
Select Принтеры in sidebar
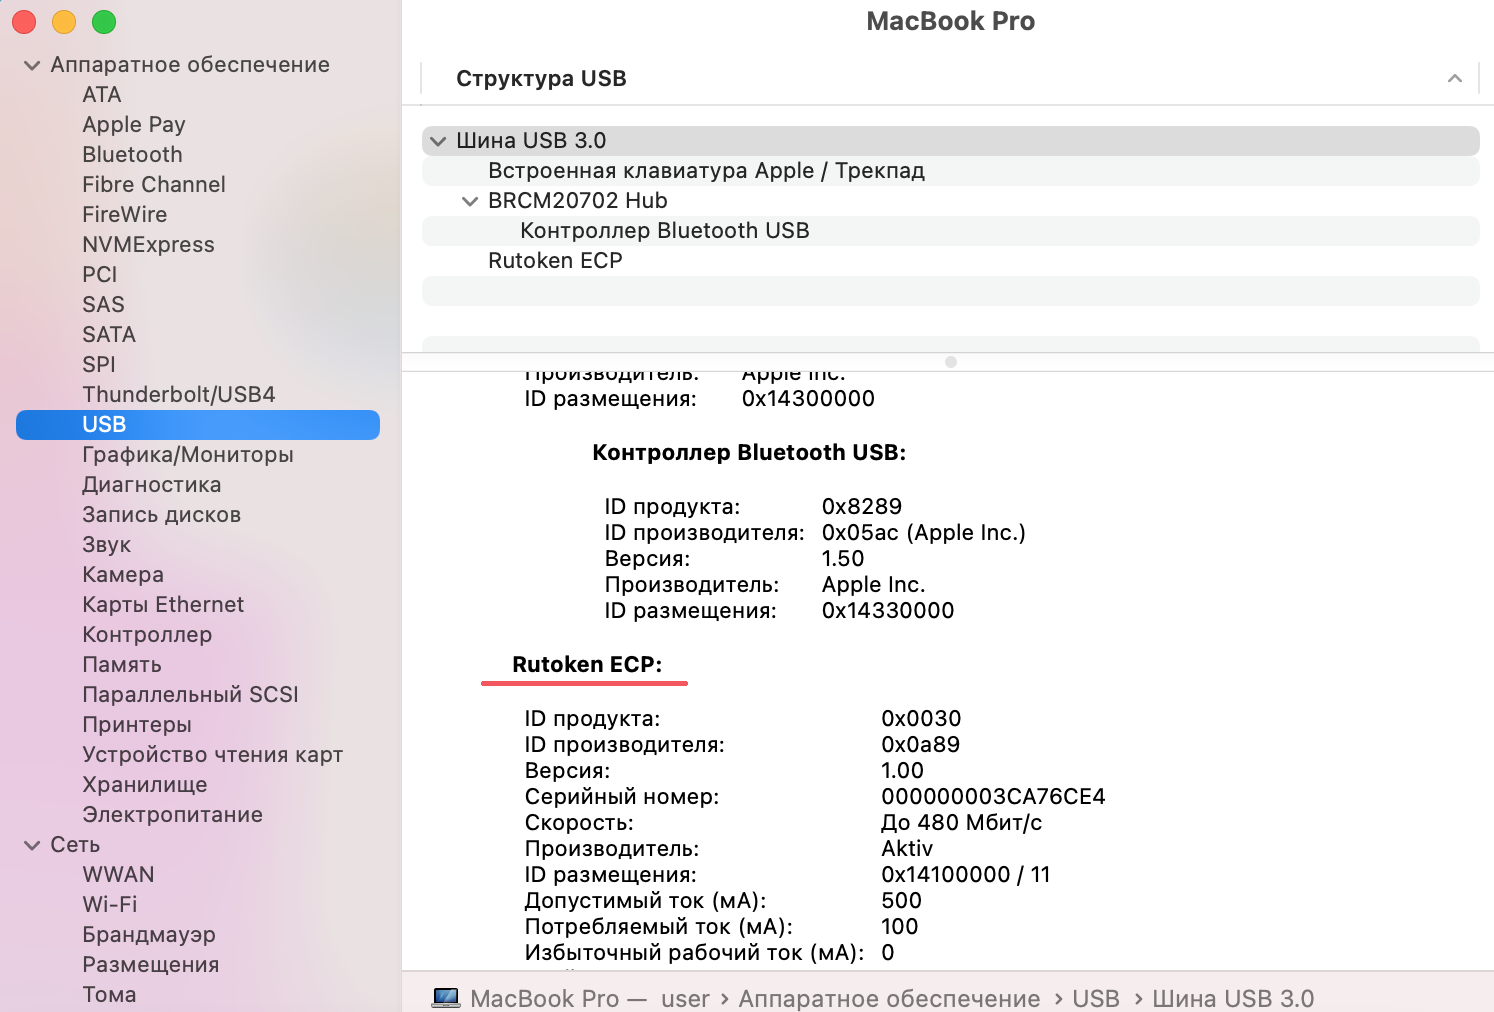137,725
